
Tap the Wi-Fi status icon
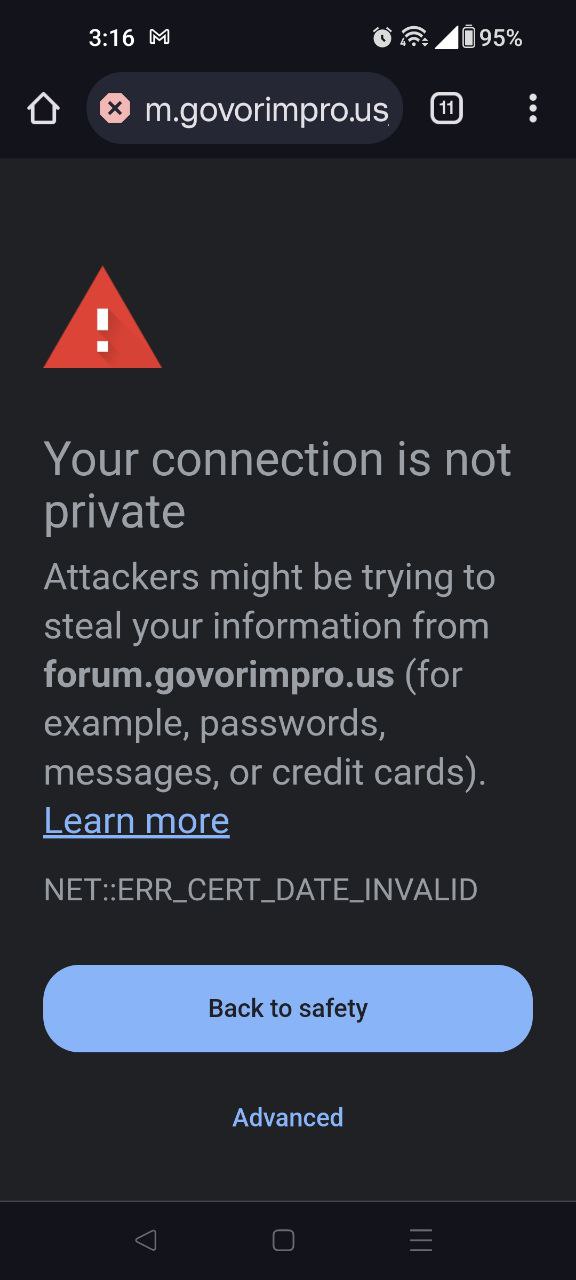[x=413, y=38]
